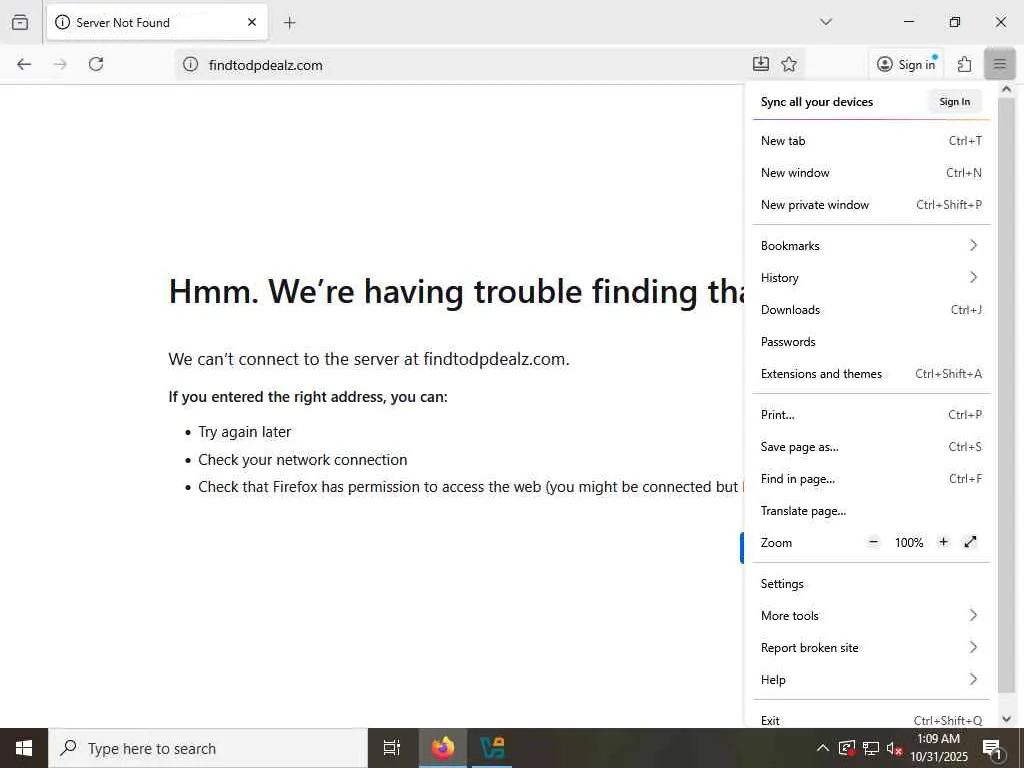Open Task View on the taskbar

coord(392,748)
